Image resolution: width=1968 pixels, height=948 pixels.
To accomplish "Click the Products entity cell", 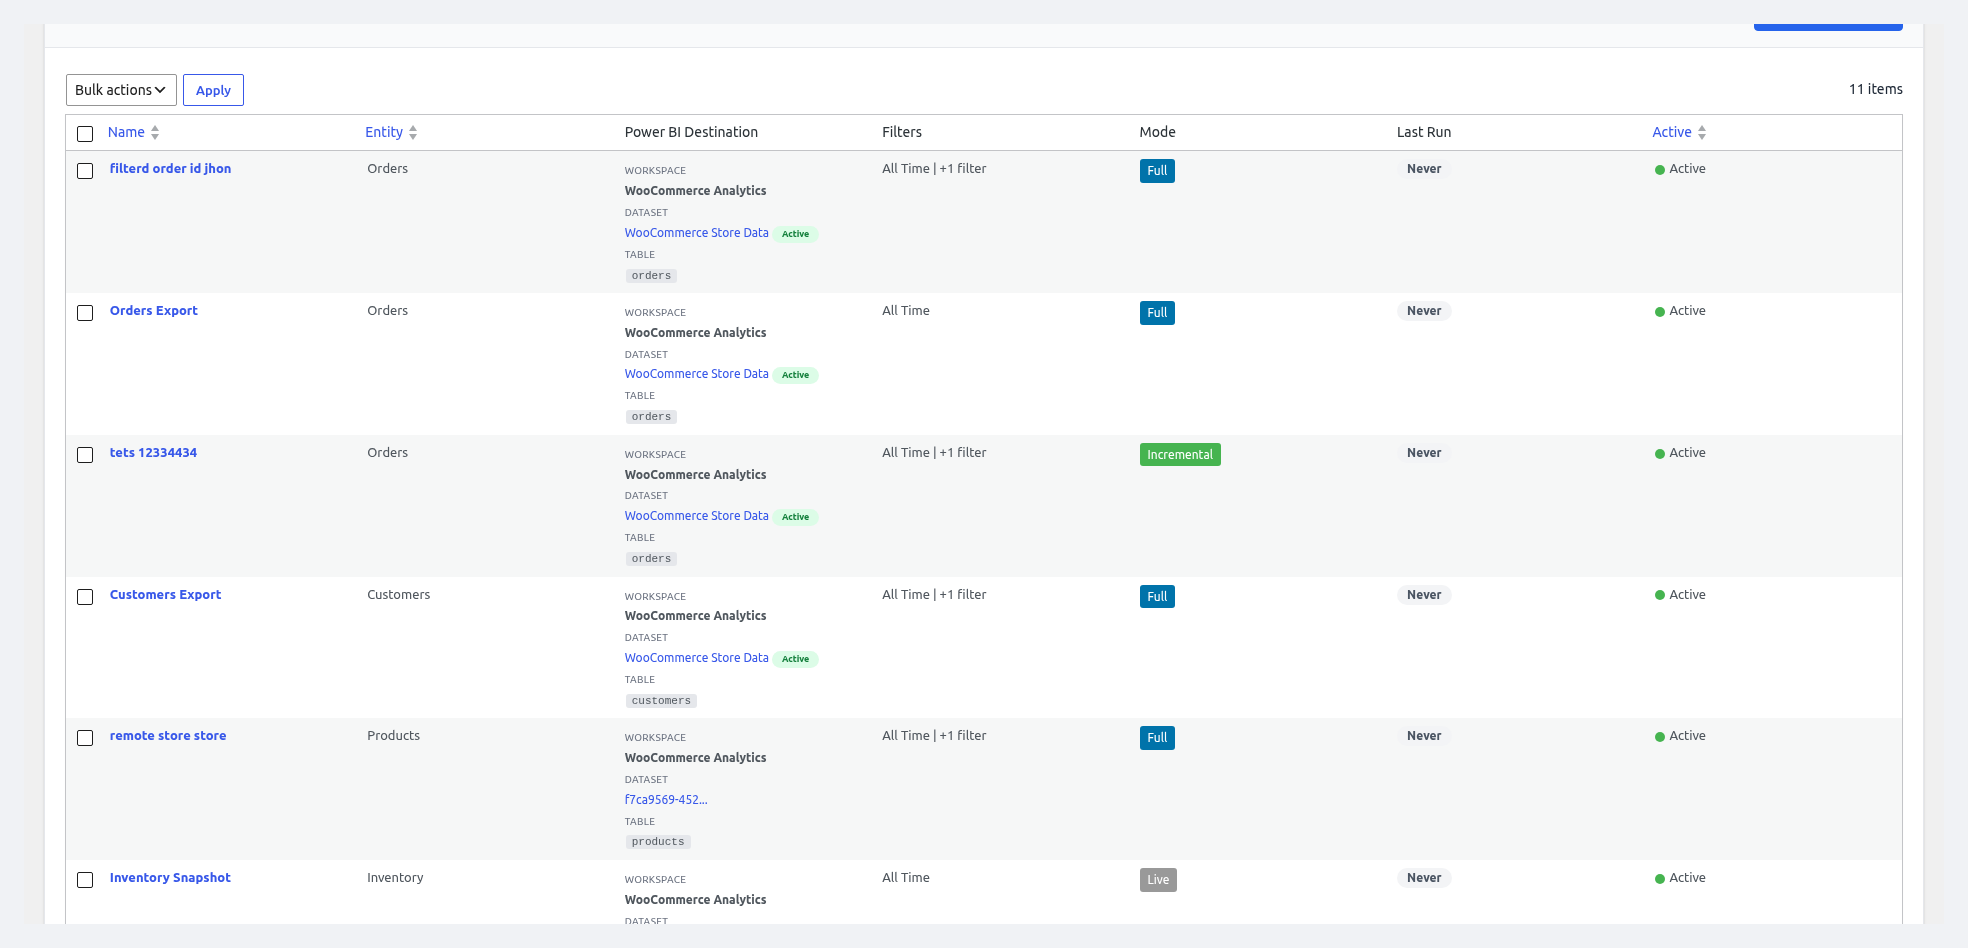I will point(393,736).
